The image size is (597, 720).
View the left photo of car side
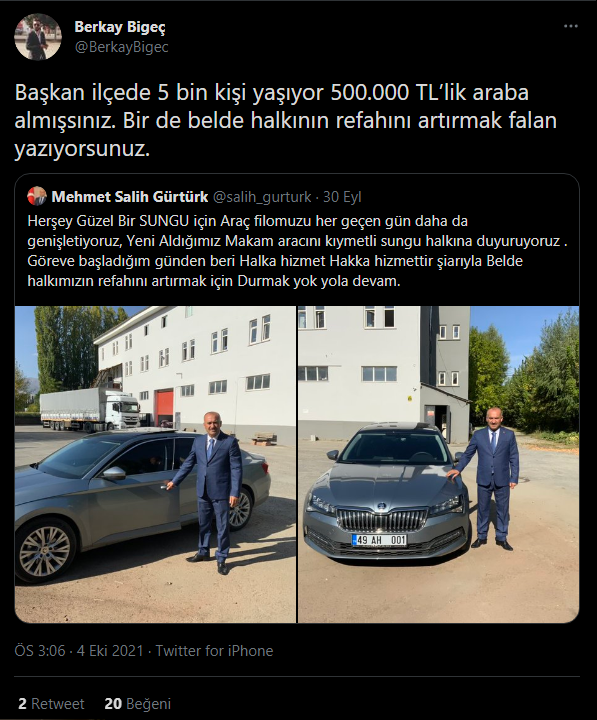155,464
